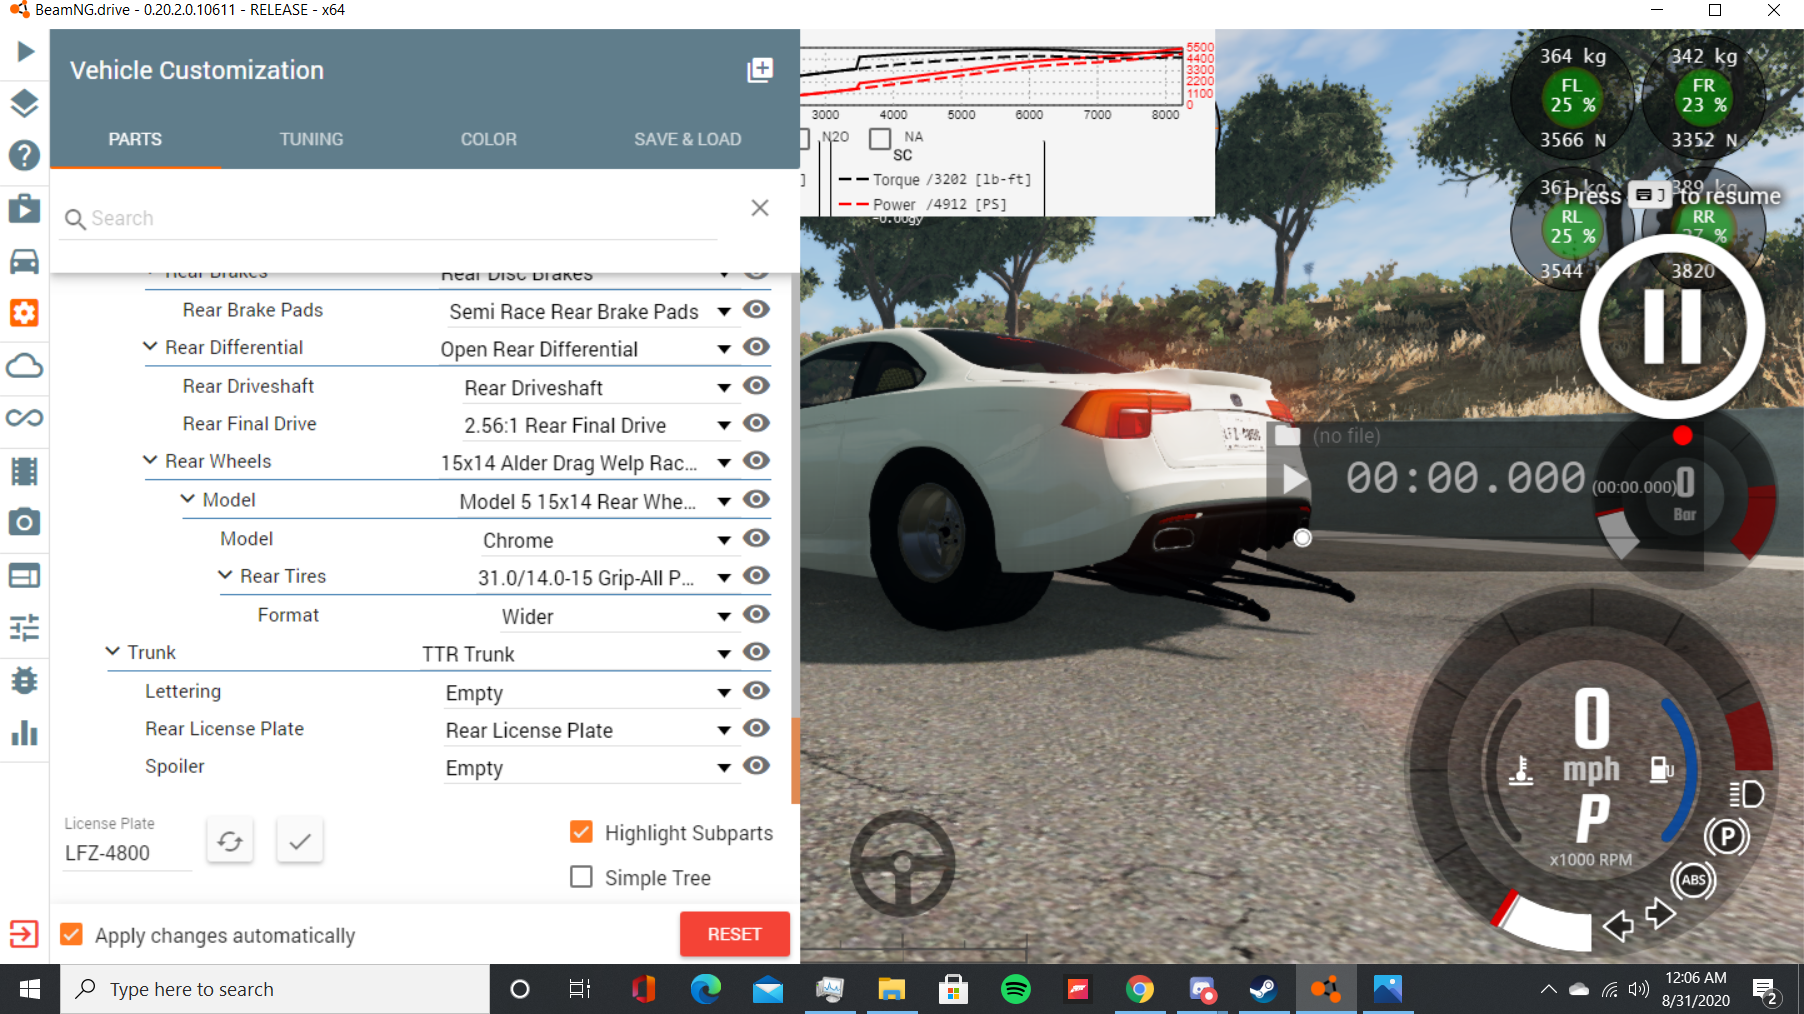The height and width of the screenshot is (1014, 1804).
Task: Toggle visibility eye for Lettering row
Action: pos(757,690)
